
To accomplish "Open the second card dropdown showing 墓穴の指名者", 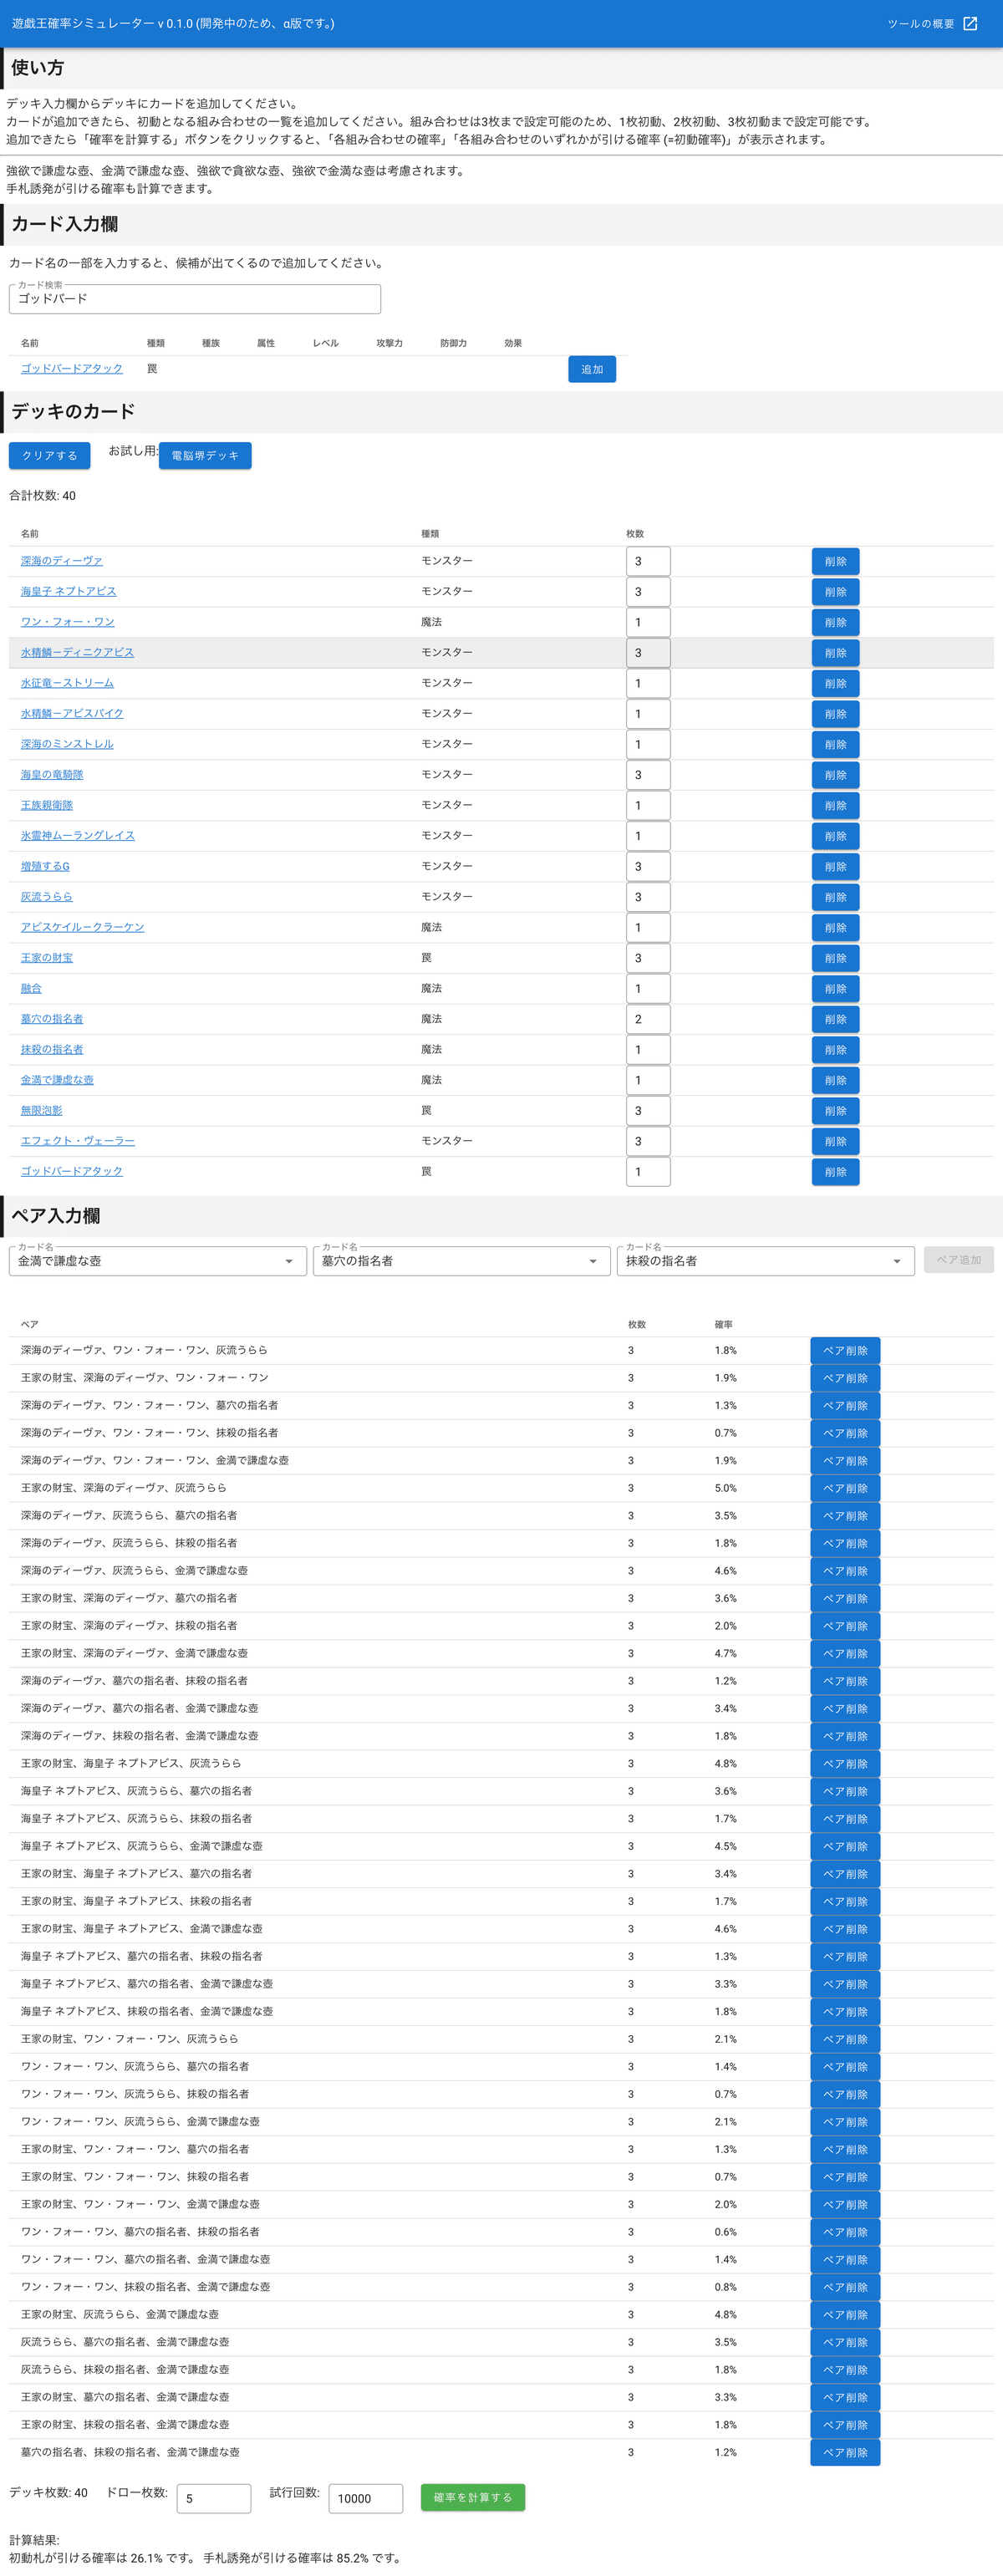I will point(462,1261).
